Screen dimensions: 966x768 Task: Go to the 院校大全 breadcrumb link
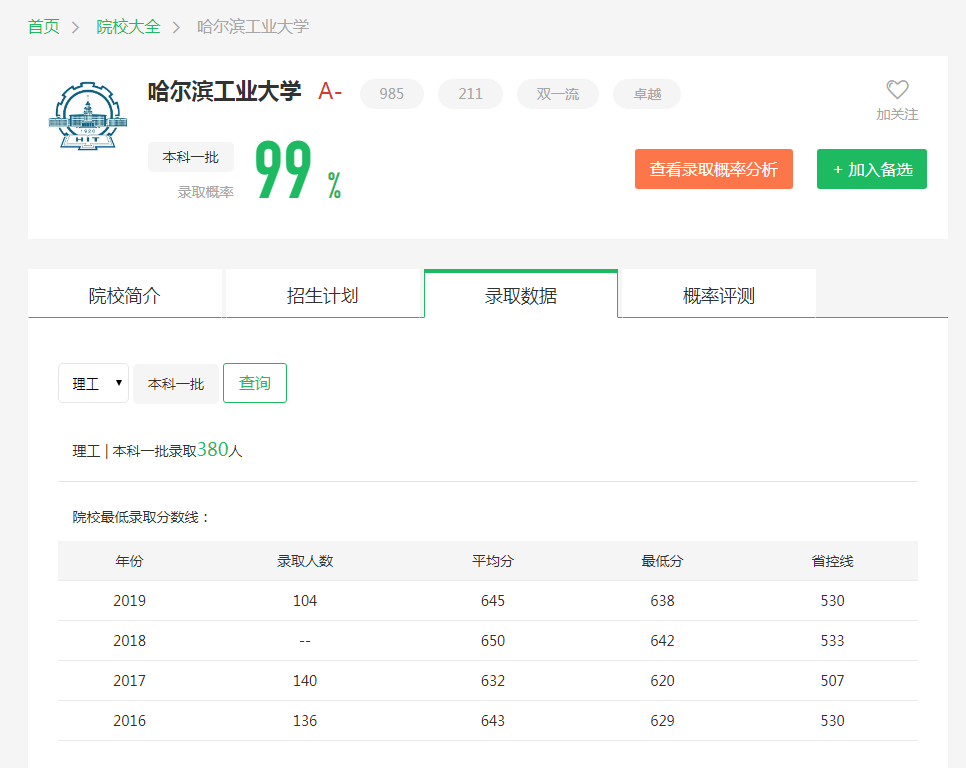(x=128, y=26)
